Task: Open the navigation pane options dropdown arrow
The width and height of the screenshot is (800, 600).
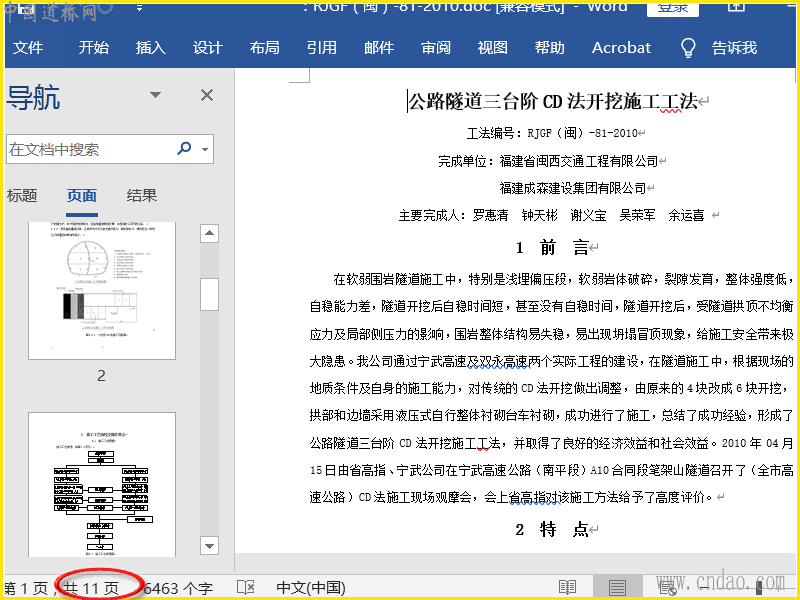Action: point(156,95)
